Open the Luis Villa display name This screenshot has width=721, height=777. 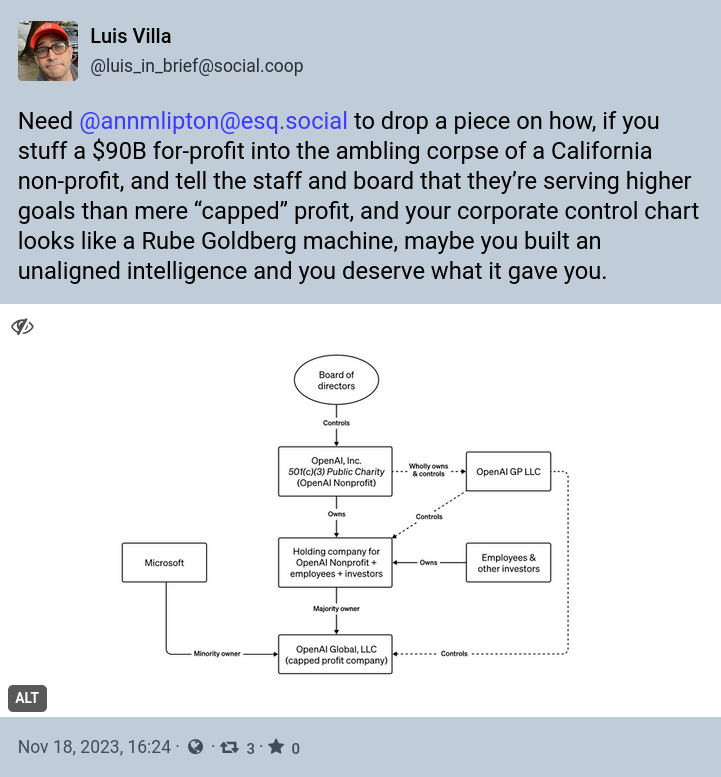(x=131, y=36)
